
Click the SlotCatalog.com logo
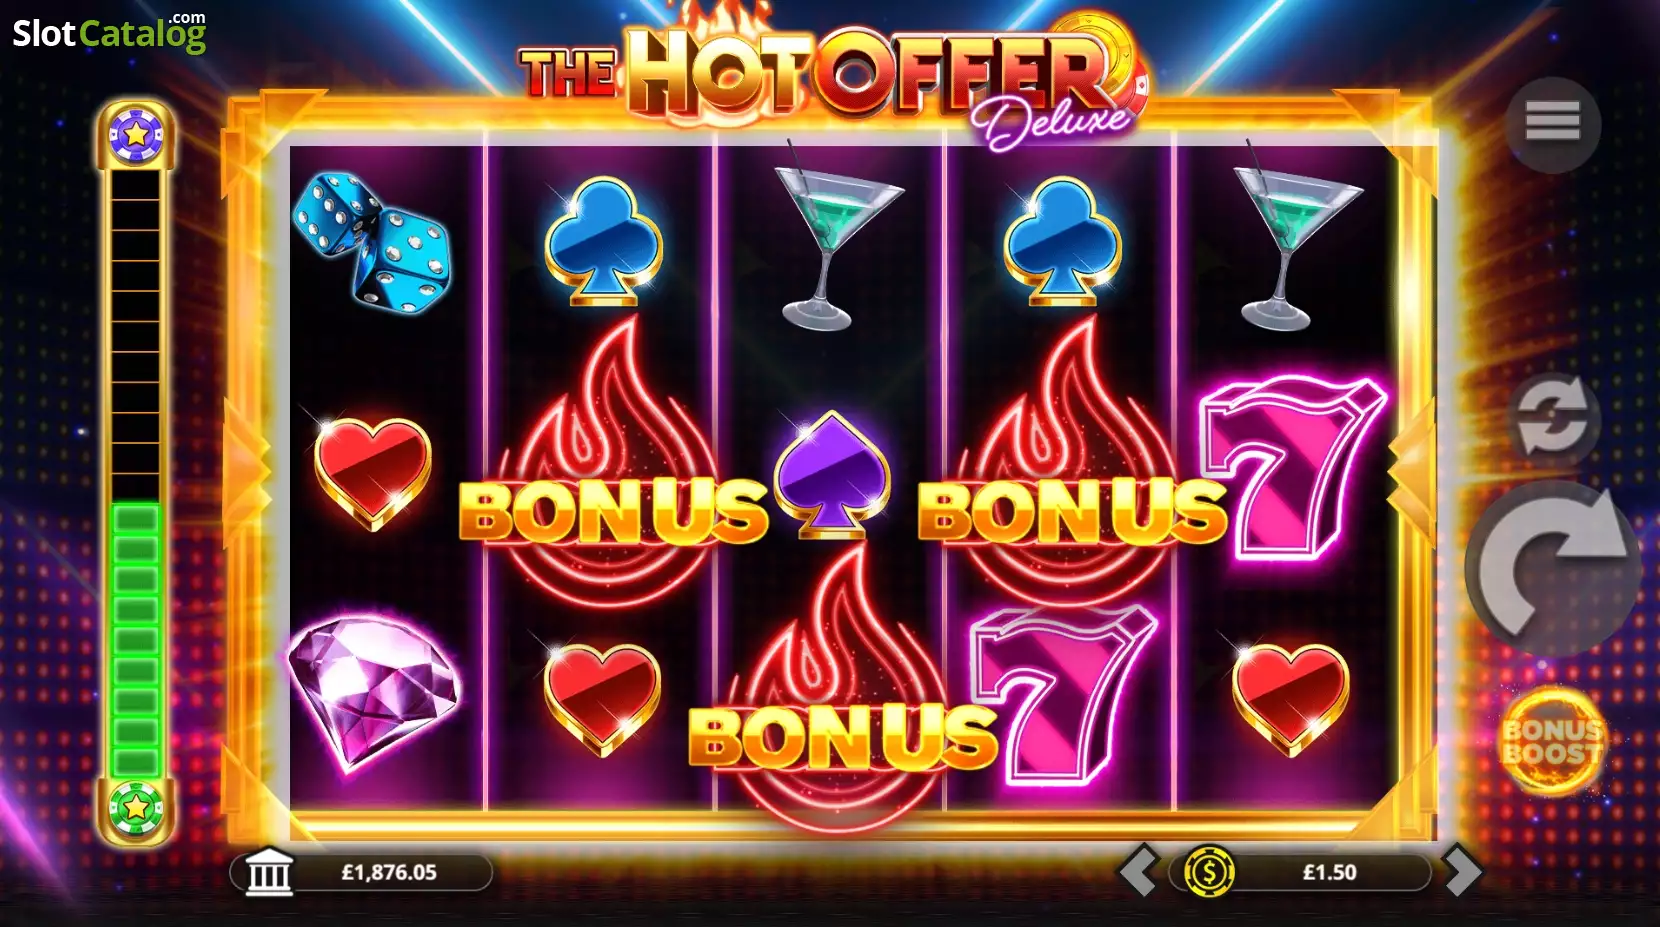[109, 32]
